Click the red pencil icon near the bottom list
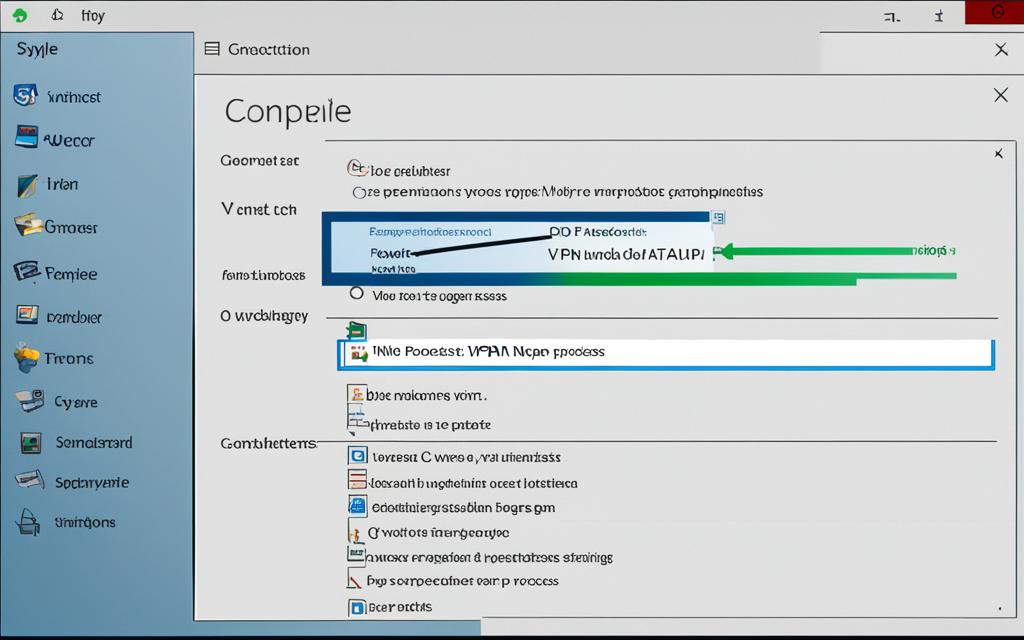 point(352,580)
